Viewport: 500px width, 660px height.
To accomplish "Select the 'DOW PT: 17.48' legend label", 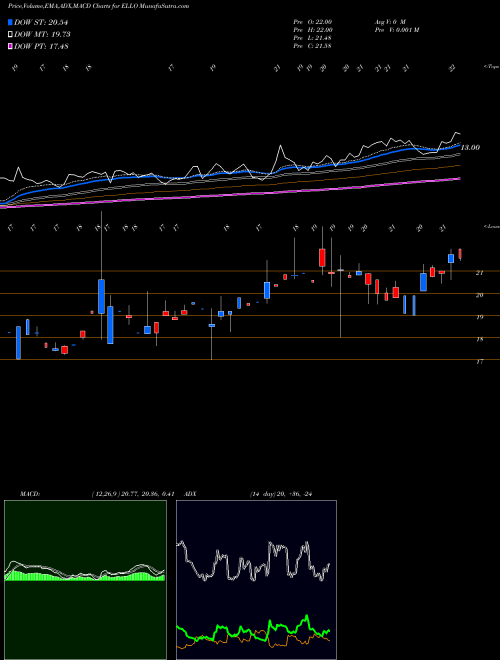I will pos(41,46).
